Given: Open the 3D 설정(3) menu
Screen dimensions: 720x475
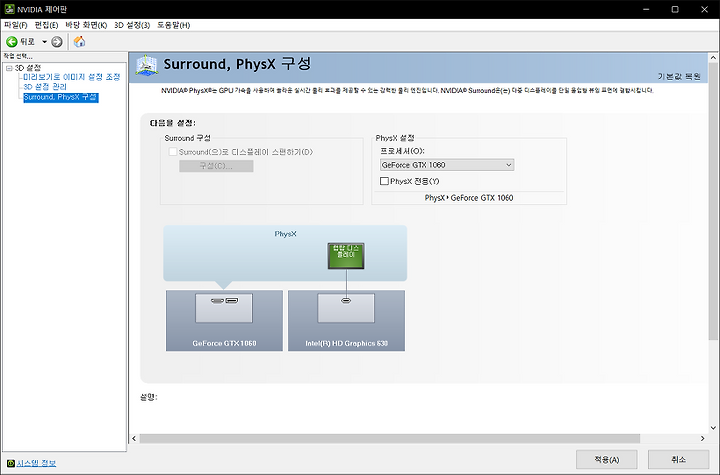Looking at the screenshot, I should tap(132, 25).
